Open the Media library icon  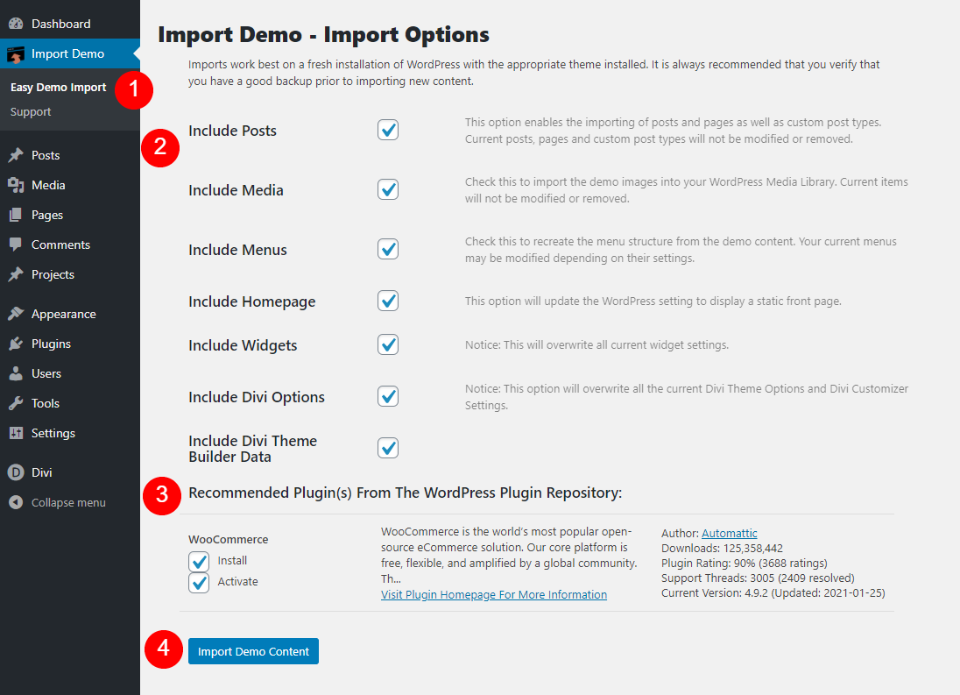coord(16,185)
